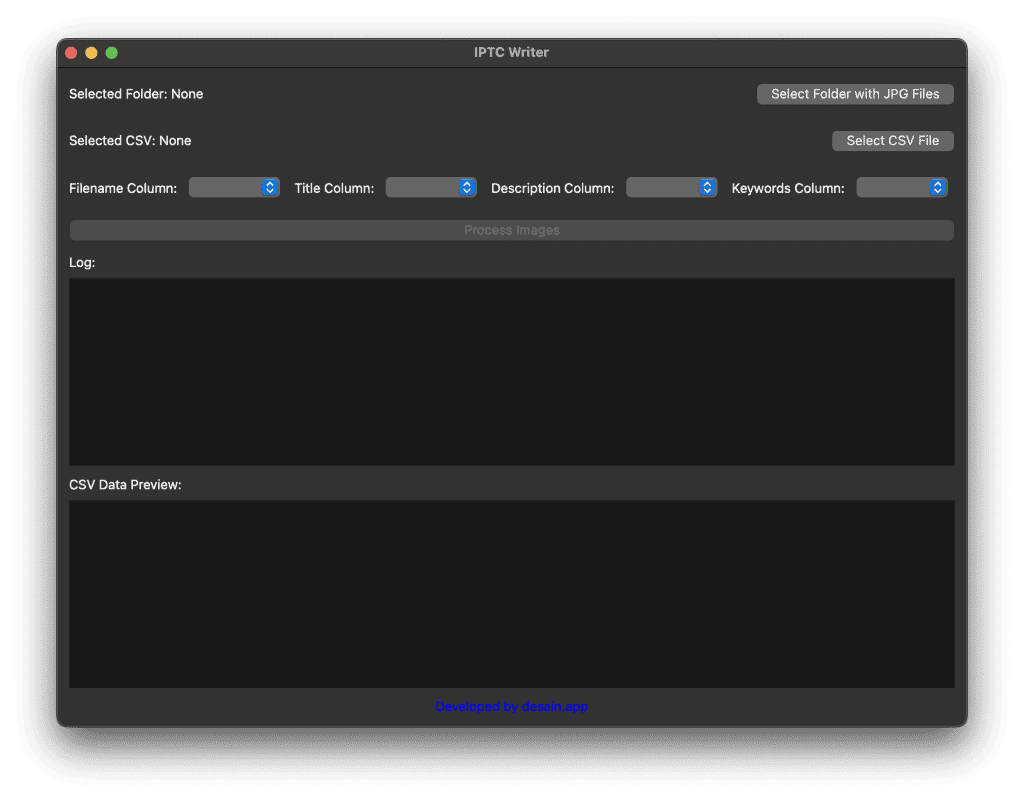The width and height of the screenshot is (1024, 802).
Task: Open the Developed by desain.app link
Action: (511, 706)
